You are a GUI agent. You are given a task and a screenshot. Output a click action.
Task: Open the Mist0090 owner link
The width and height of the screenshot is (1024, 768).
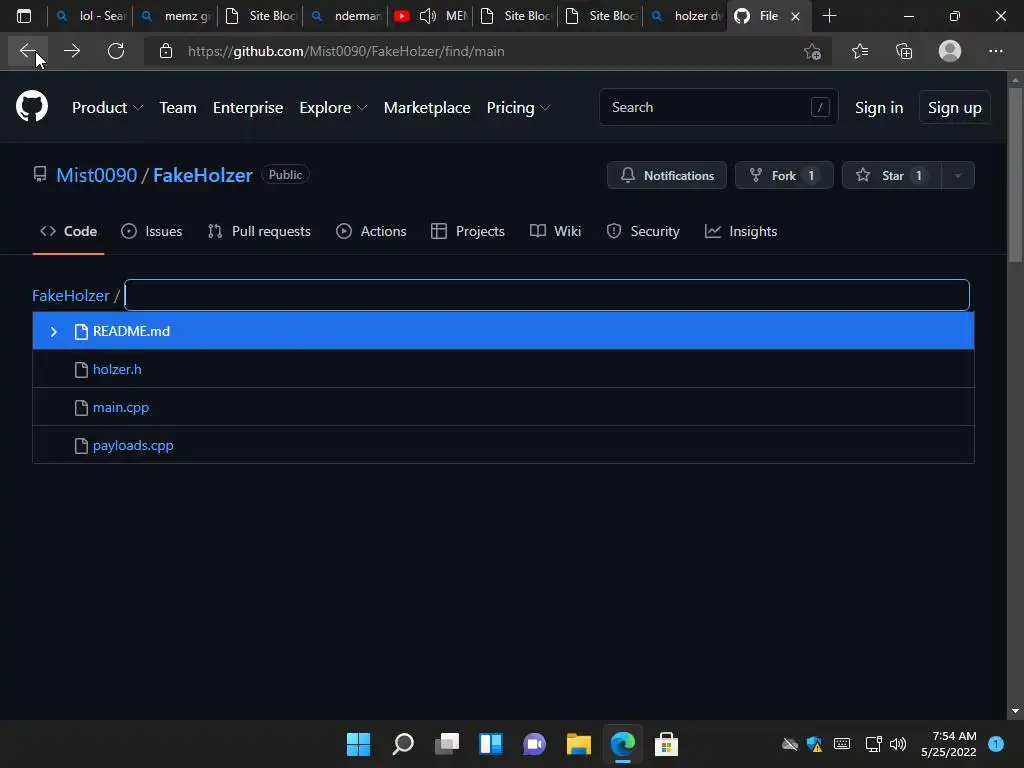pos(97,175)
